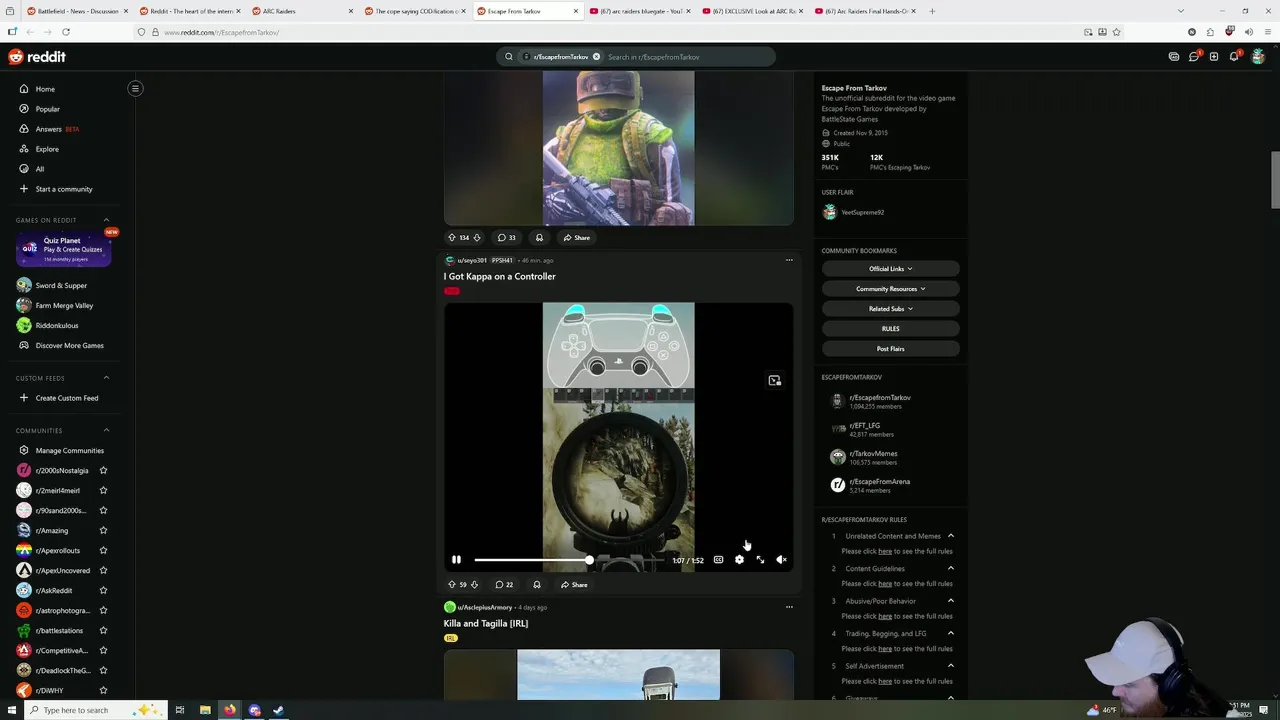
Task: Enter fullscreen on the video player
Action: 760,560
